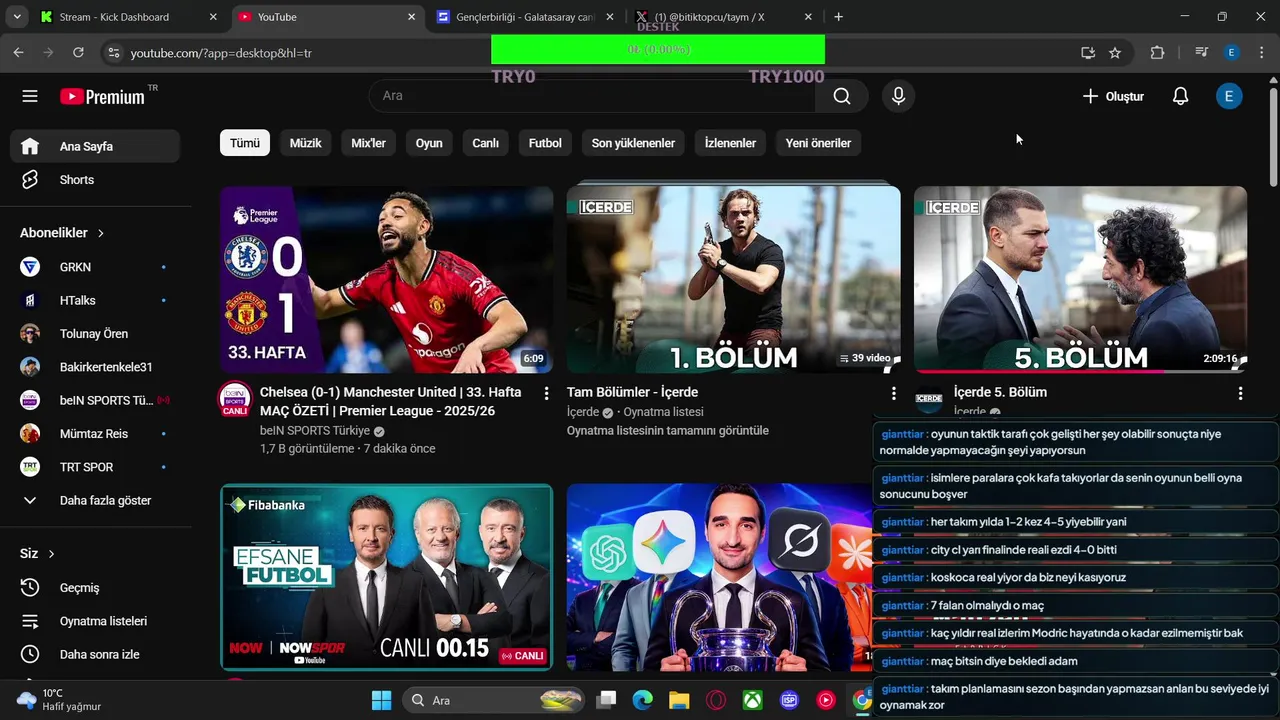The height and width of the screenshot is (720, 1280).
Task: Click beIN SPORTS channel avatar under Chelsea video
Action: (x=235, y=399)
